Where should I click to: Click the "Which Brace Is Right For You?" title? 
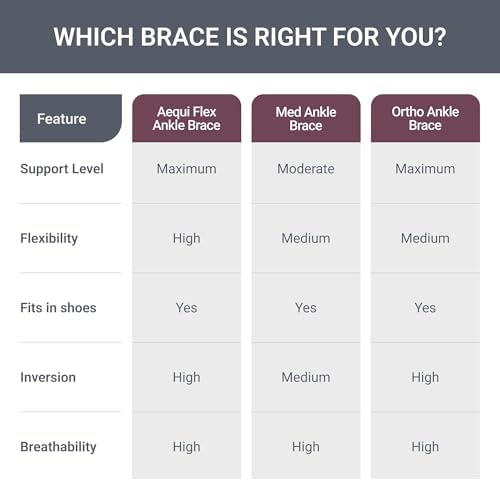pos(250,37)
